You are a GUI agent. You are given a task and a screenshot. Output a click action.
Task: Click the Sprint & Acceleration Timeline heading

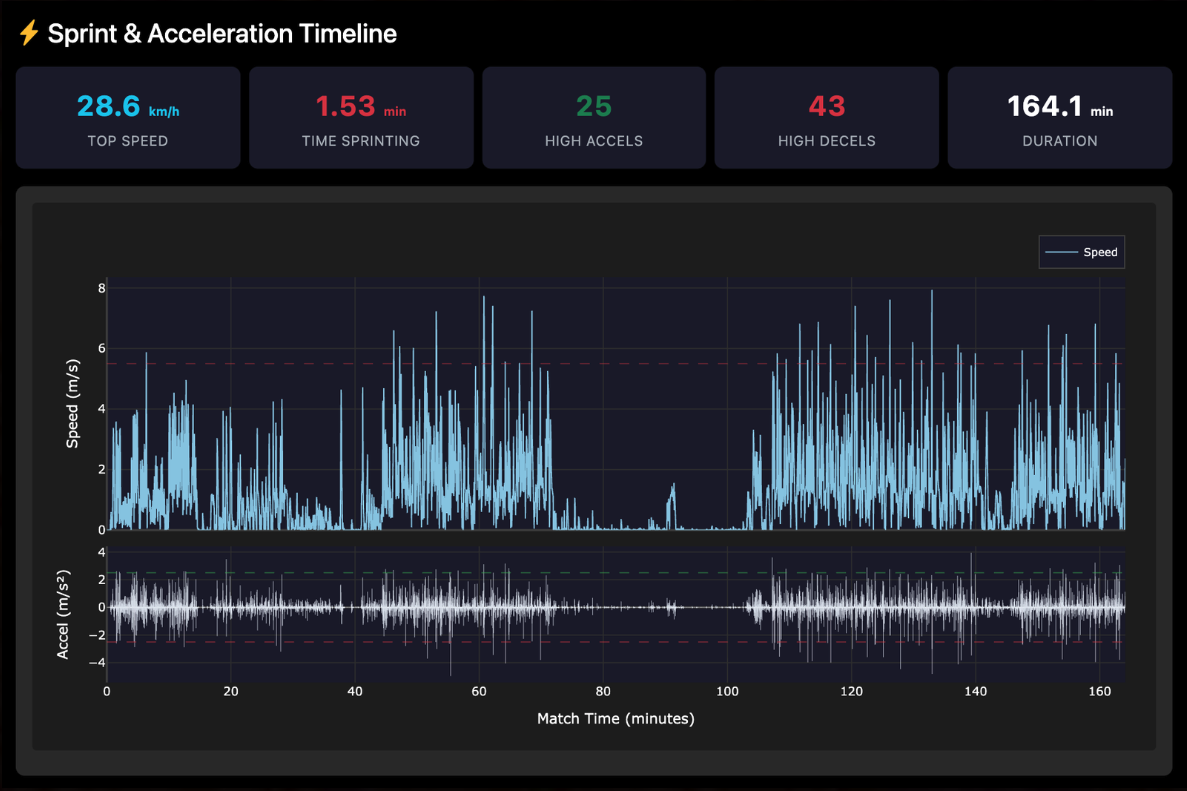[x=222, y=34]
